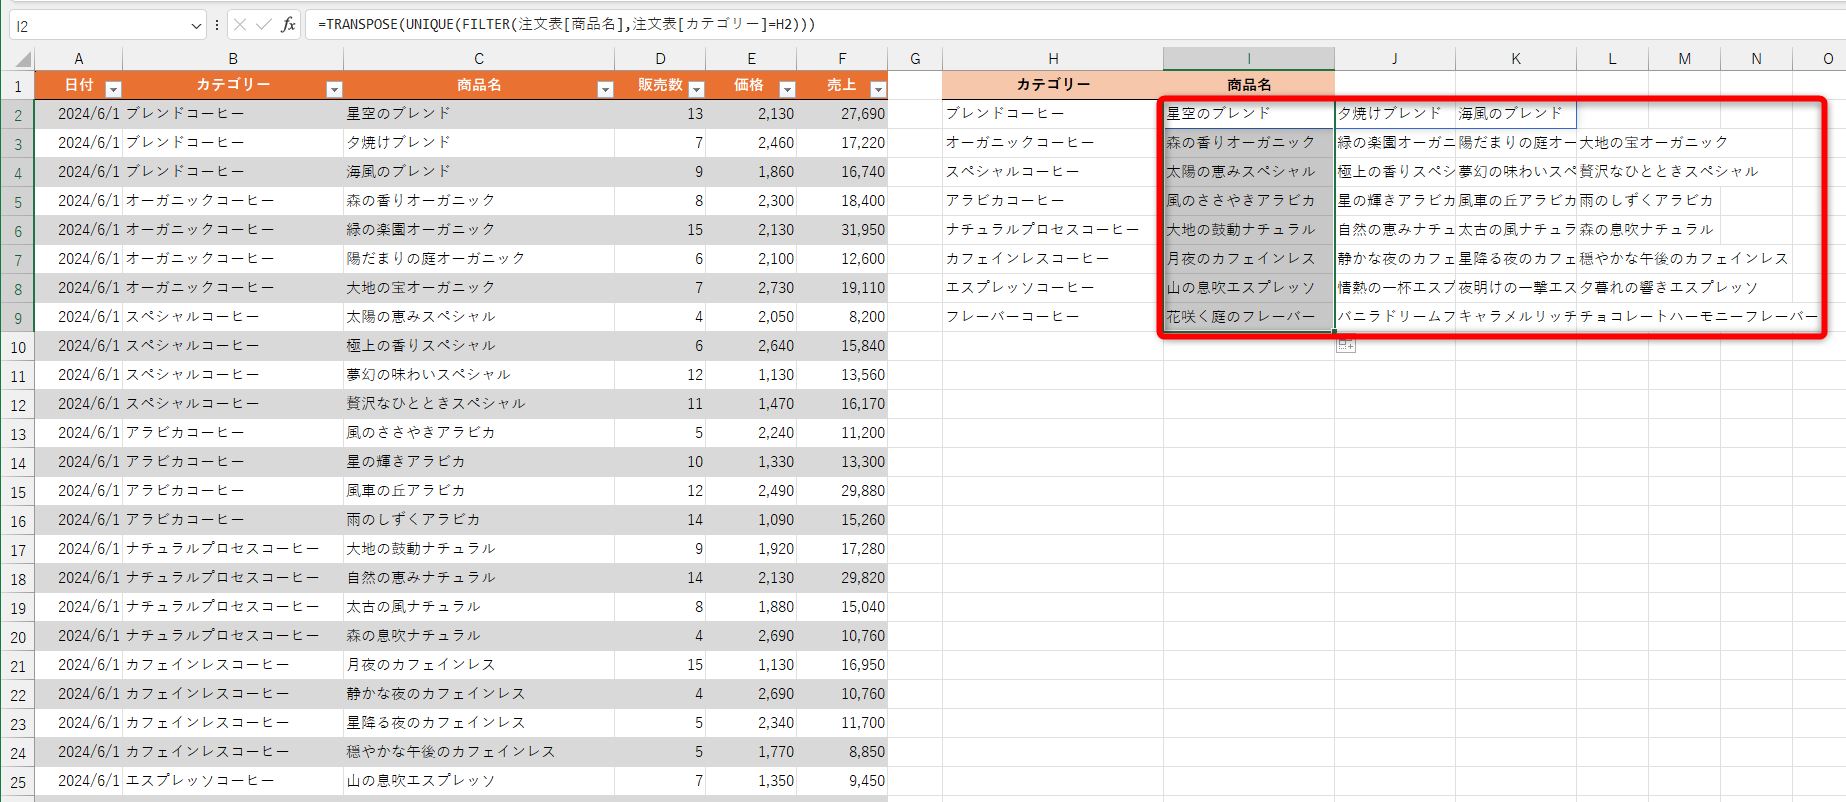Click cell H6 ナチュラルプロセスコーヒー
Image resolution: width=1846 pixels, height=802 pixels.
coord(1053,230)
